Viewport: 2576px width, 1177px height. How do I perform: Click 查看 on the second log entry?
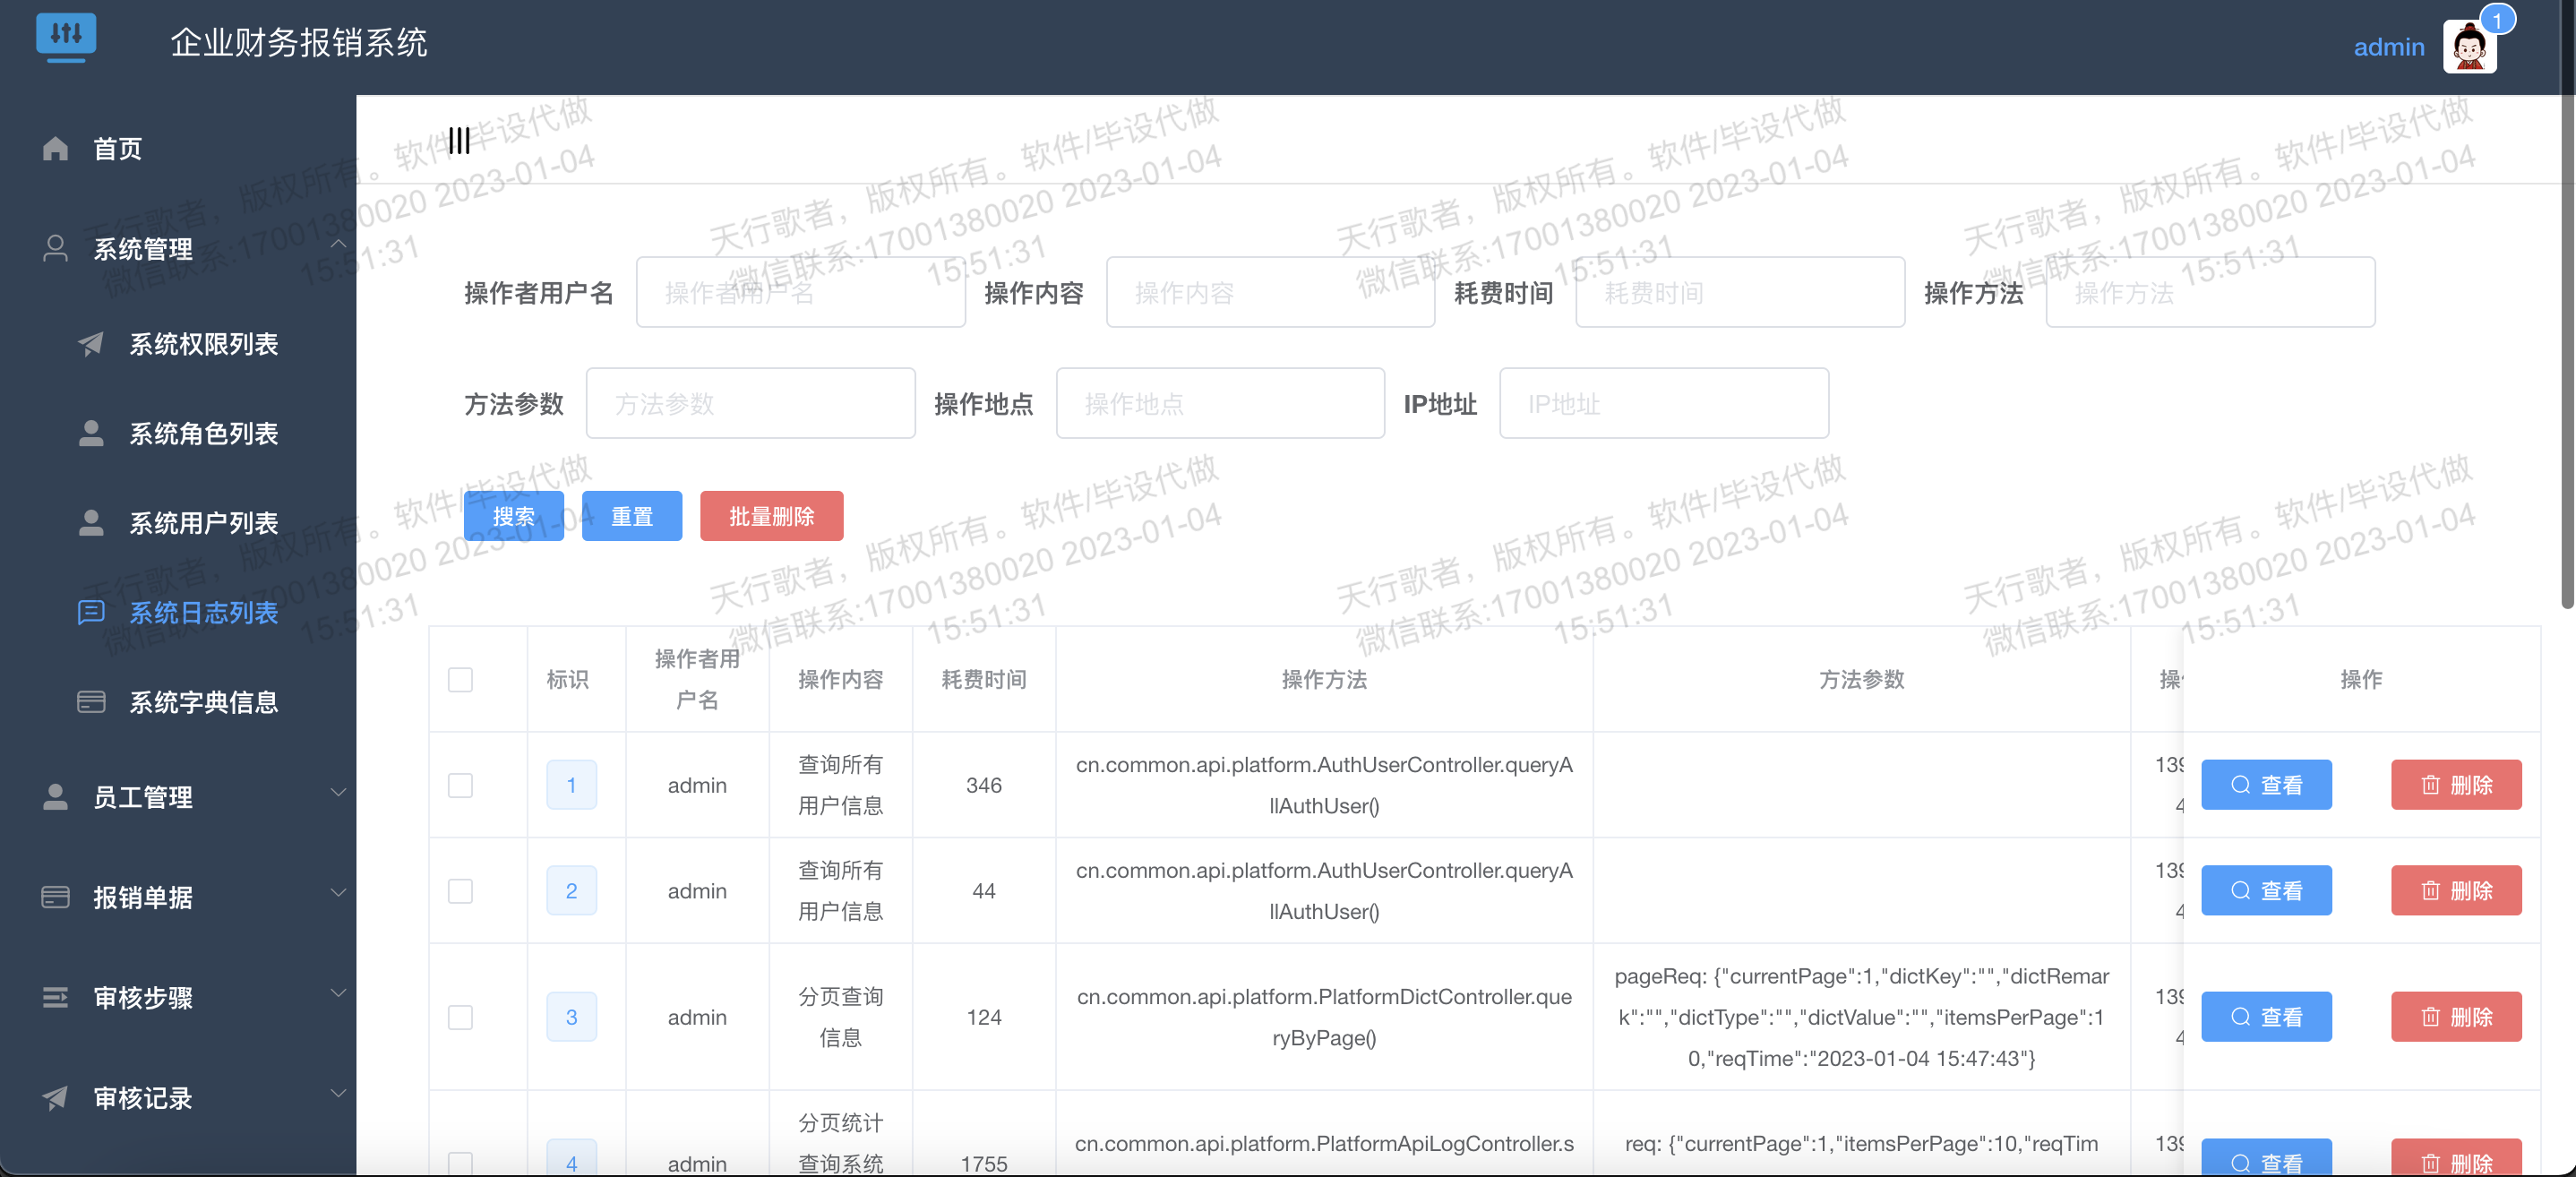click(x=2267, y=890)
